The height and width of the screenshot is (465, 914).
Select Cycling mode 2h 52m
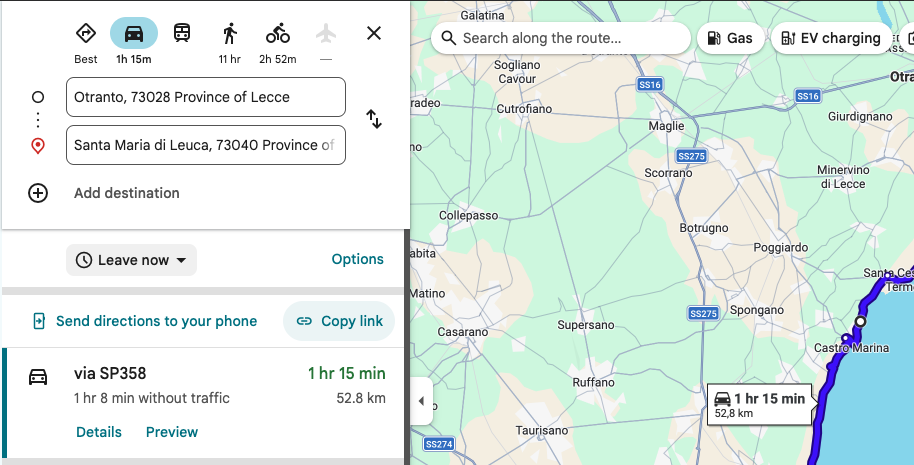pyautogui.click(x=278, y=33)
